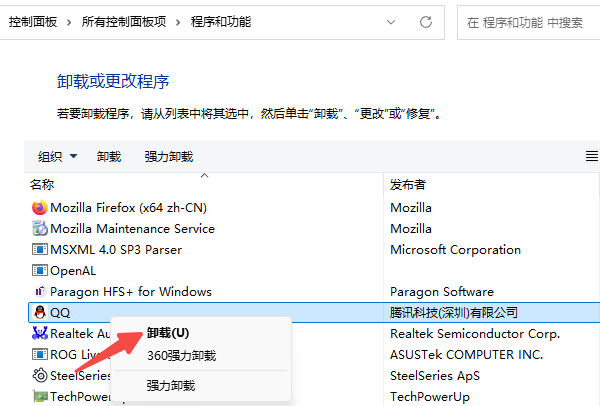The width and height of the screenshot is (600, 406).
Task: Select the Mozilla Maintenance Service icon
Action: point(40,229)
